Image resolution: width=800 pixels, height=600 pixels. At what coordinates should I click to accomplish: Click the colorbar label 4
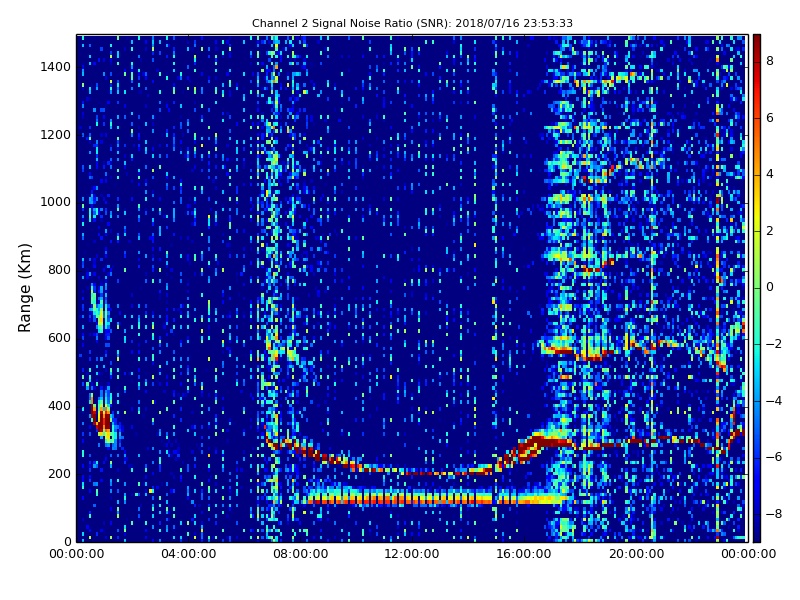click(770, 174)
